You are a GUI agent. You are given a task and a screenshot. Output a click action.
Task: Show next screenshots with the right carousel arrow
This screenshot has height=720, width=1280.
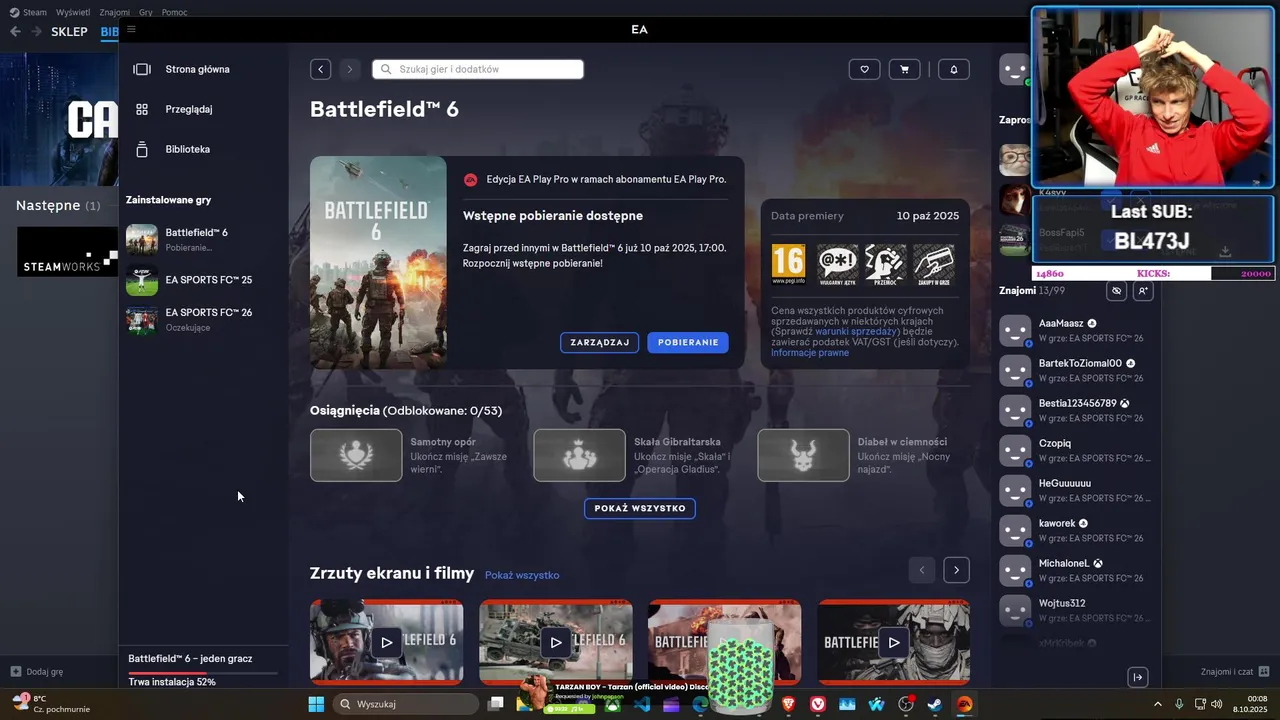(956, 570)
